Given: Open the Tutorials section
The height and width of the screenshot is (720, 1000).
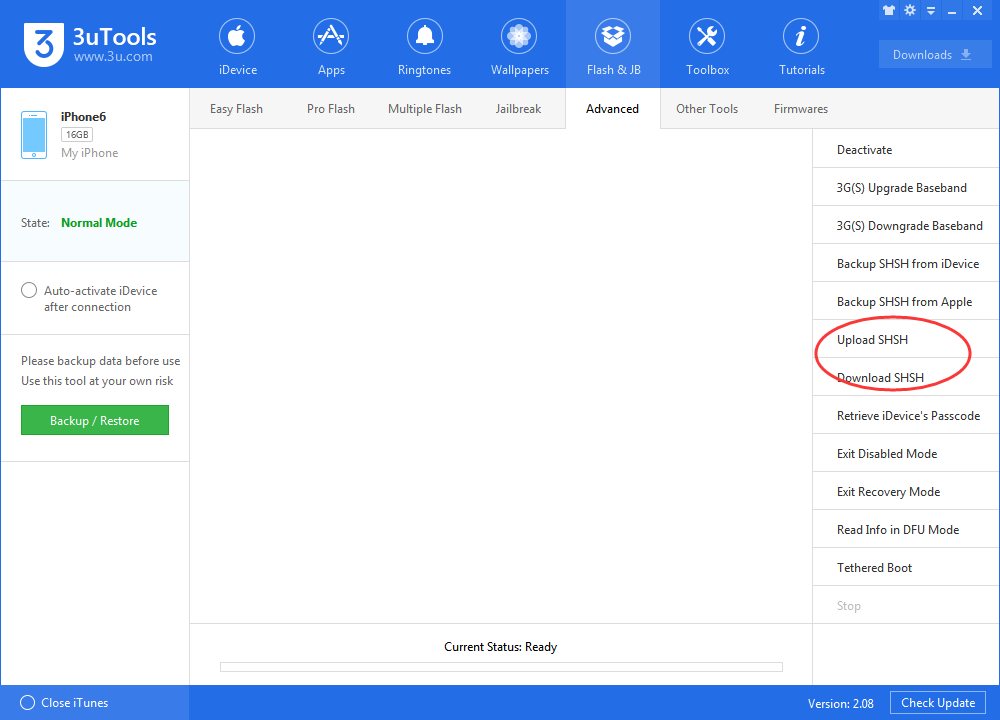Looking at the screenshot, I should click(801, 47).
